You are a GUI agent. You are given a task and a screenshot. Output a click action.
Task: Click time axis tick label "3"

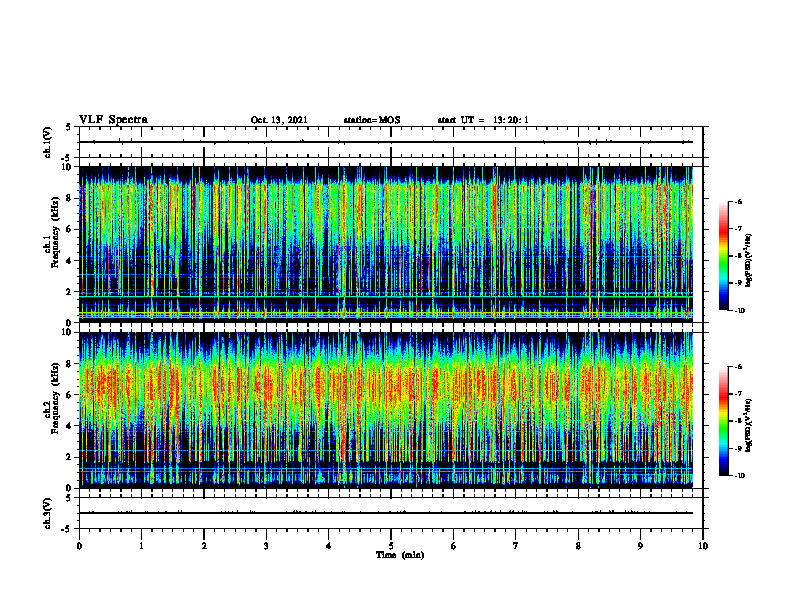[266, 546]
